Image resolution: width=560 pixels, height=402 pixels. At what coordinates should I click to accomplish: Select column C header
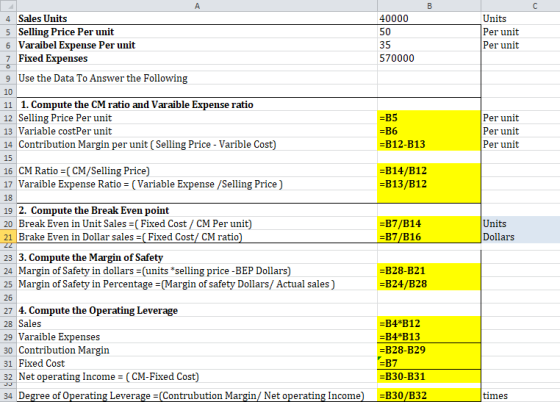[521, 5]
